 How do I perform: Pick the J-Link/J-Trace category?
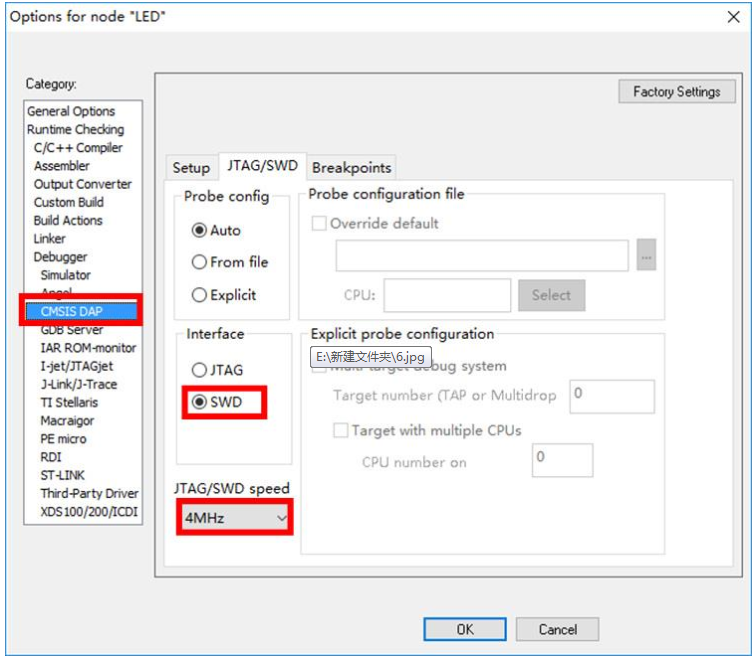pyautogui.click(x=78, y=384)
